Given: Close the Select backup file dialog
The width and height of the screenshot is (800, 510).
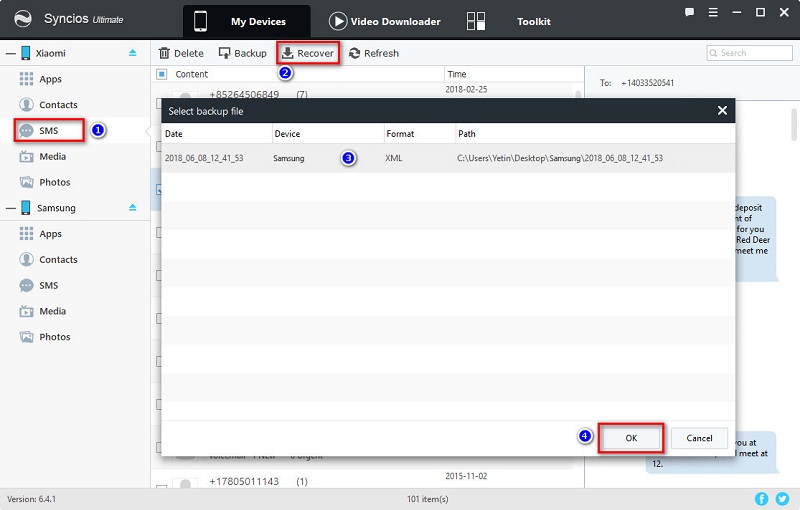Looking at the screenshot, I should 722,110.
